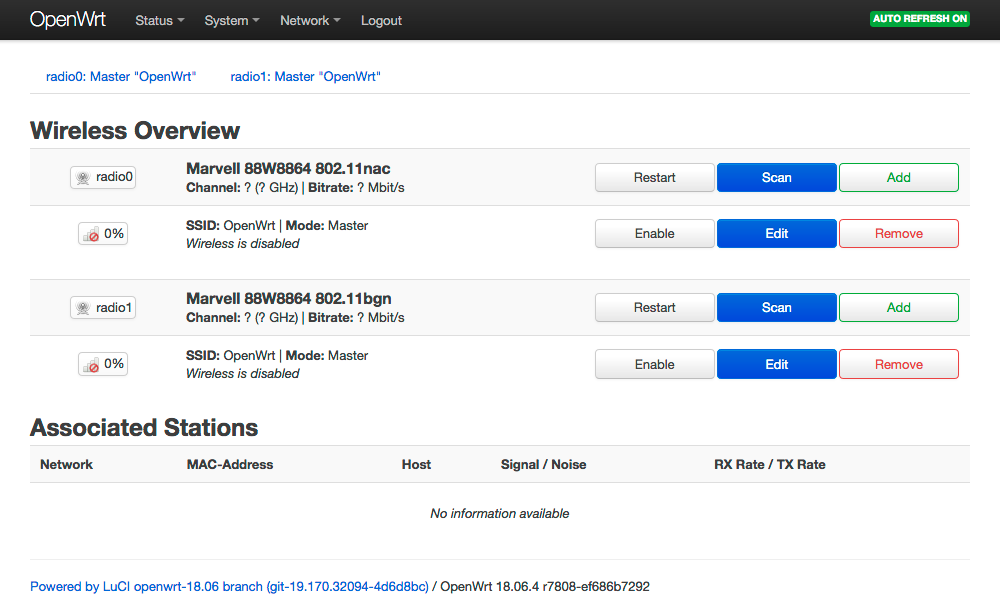Viewport: 1000px width, 610px height.
Task: Open the Powered by LuCI openwrt-18.06 link
Action: point(230,586)
